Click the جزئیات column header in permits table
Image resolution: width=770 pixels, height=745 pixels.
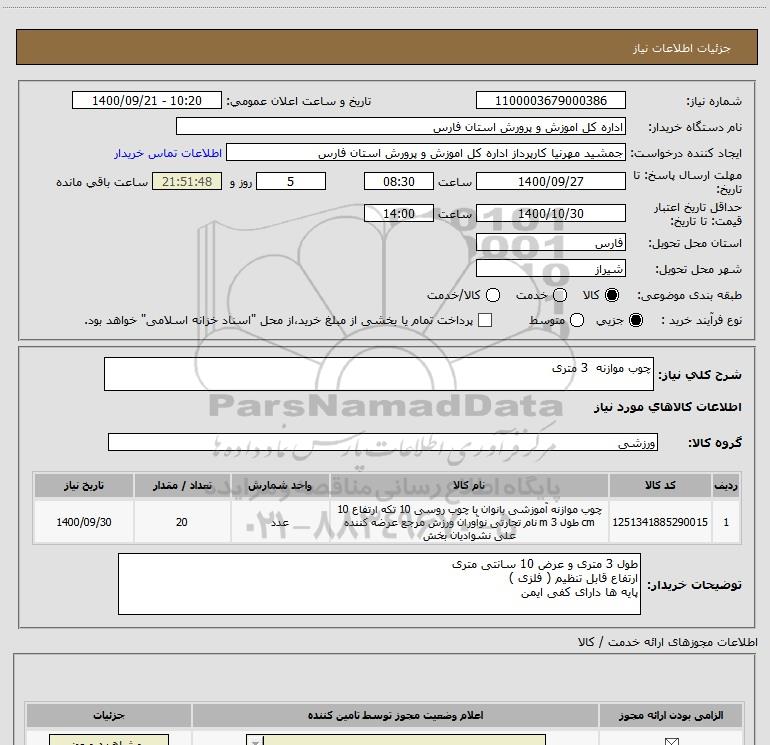(x=109, y=716)
